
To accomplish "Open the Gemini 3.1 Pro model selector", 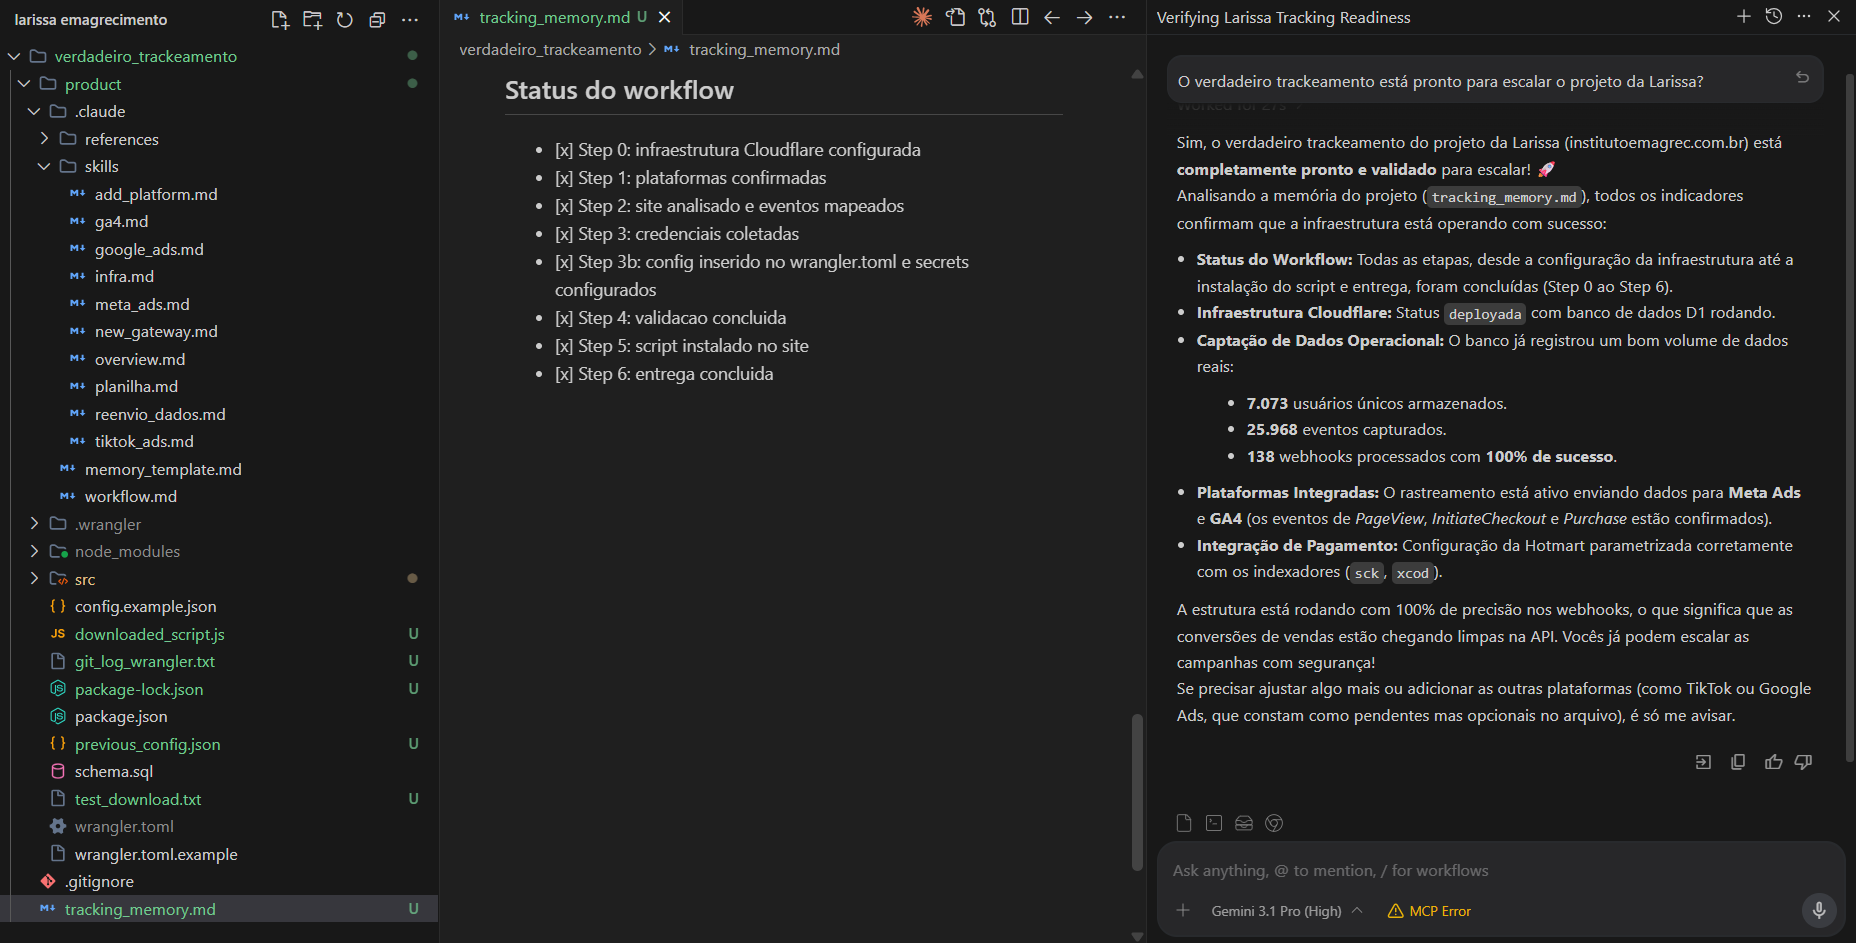I will coord(1284,911).
